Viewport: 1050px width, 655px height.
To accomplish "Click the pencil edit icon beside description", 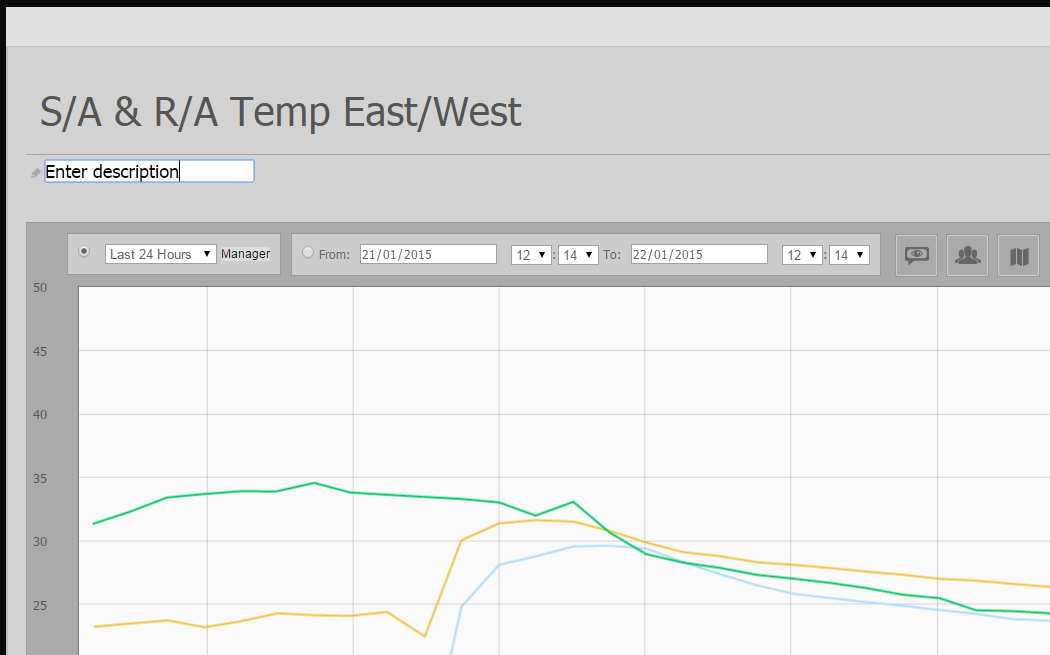I will coord(35,173).
